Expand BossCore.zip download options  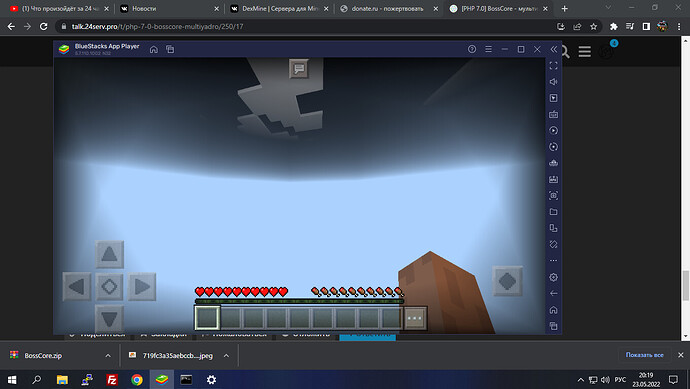(108, 356)
